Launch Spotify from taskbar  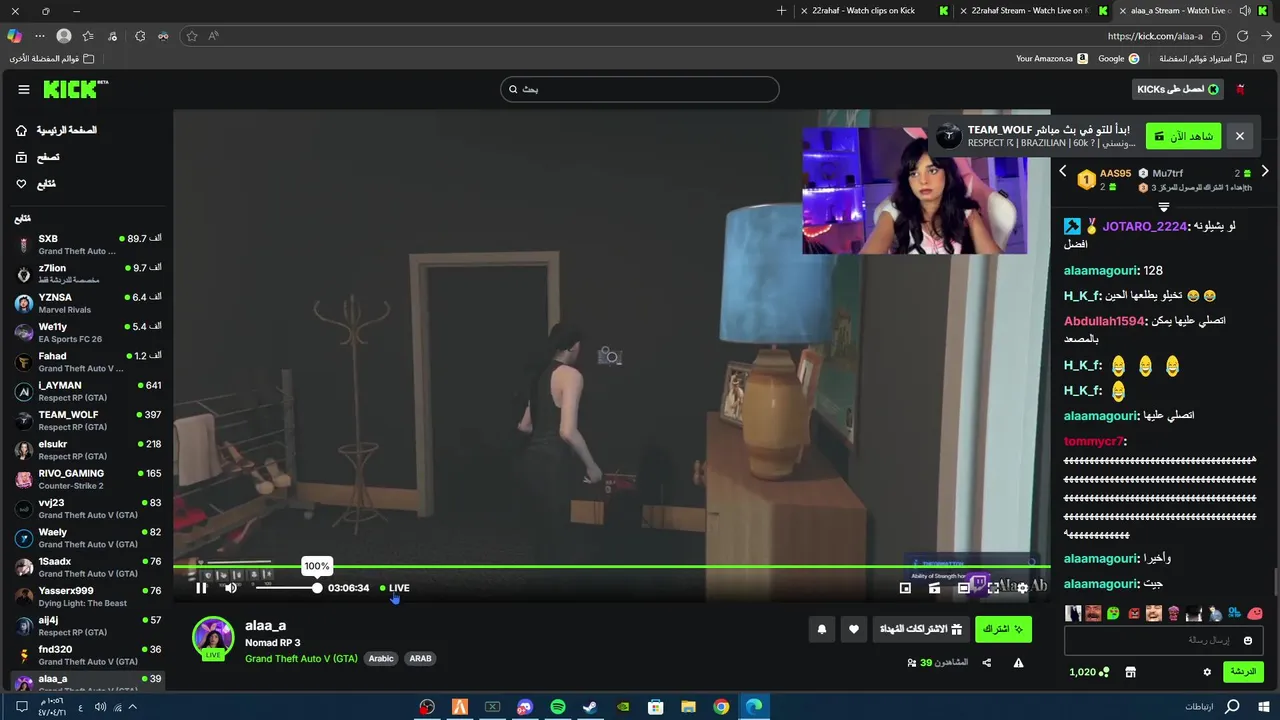pyautogui.click(x=558, y=707)
